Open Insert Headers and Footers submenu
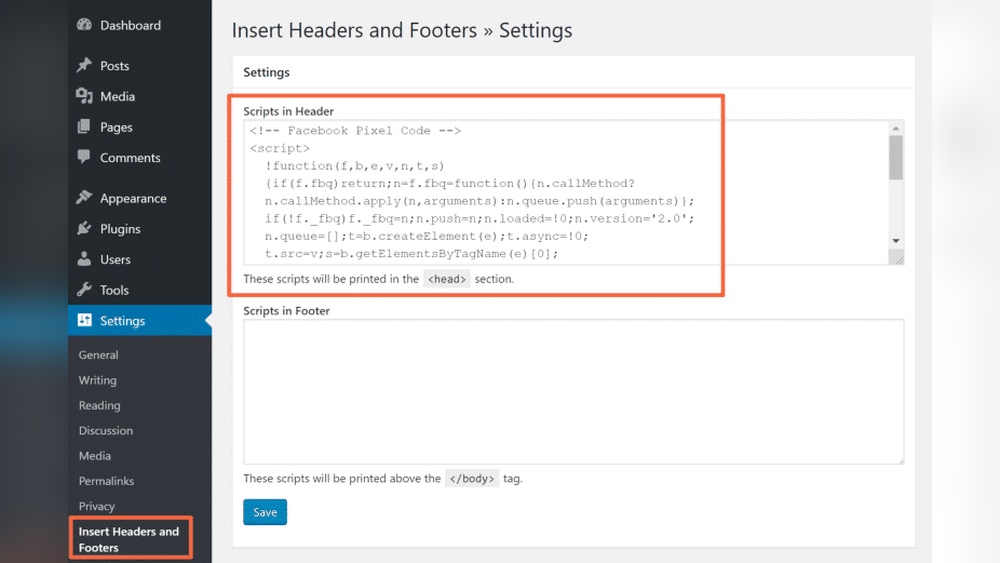 click(129, 539)
